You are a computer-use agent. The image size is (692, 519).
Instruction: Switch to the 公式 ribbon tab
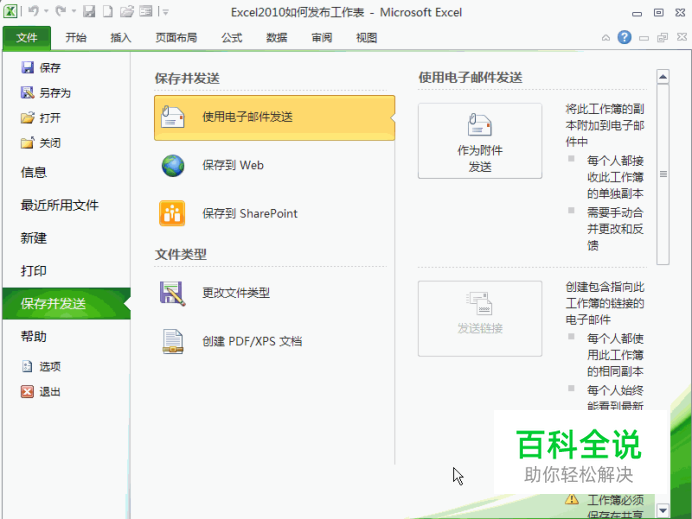pos(232,38)
